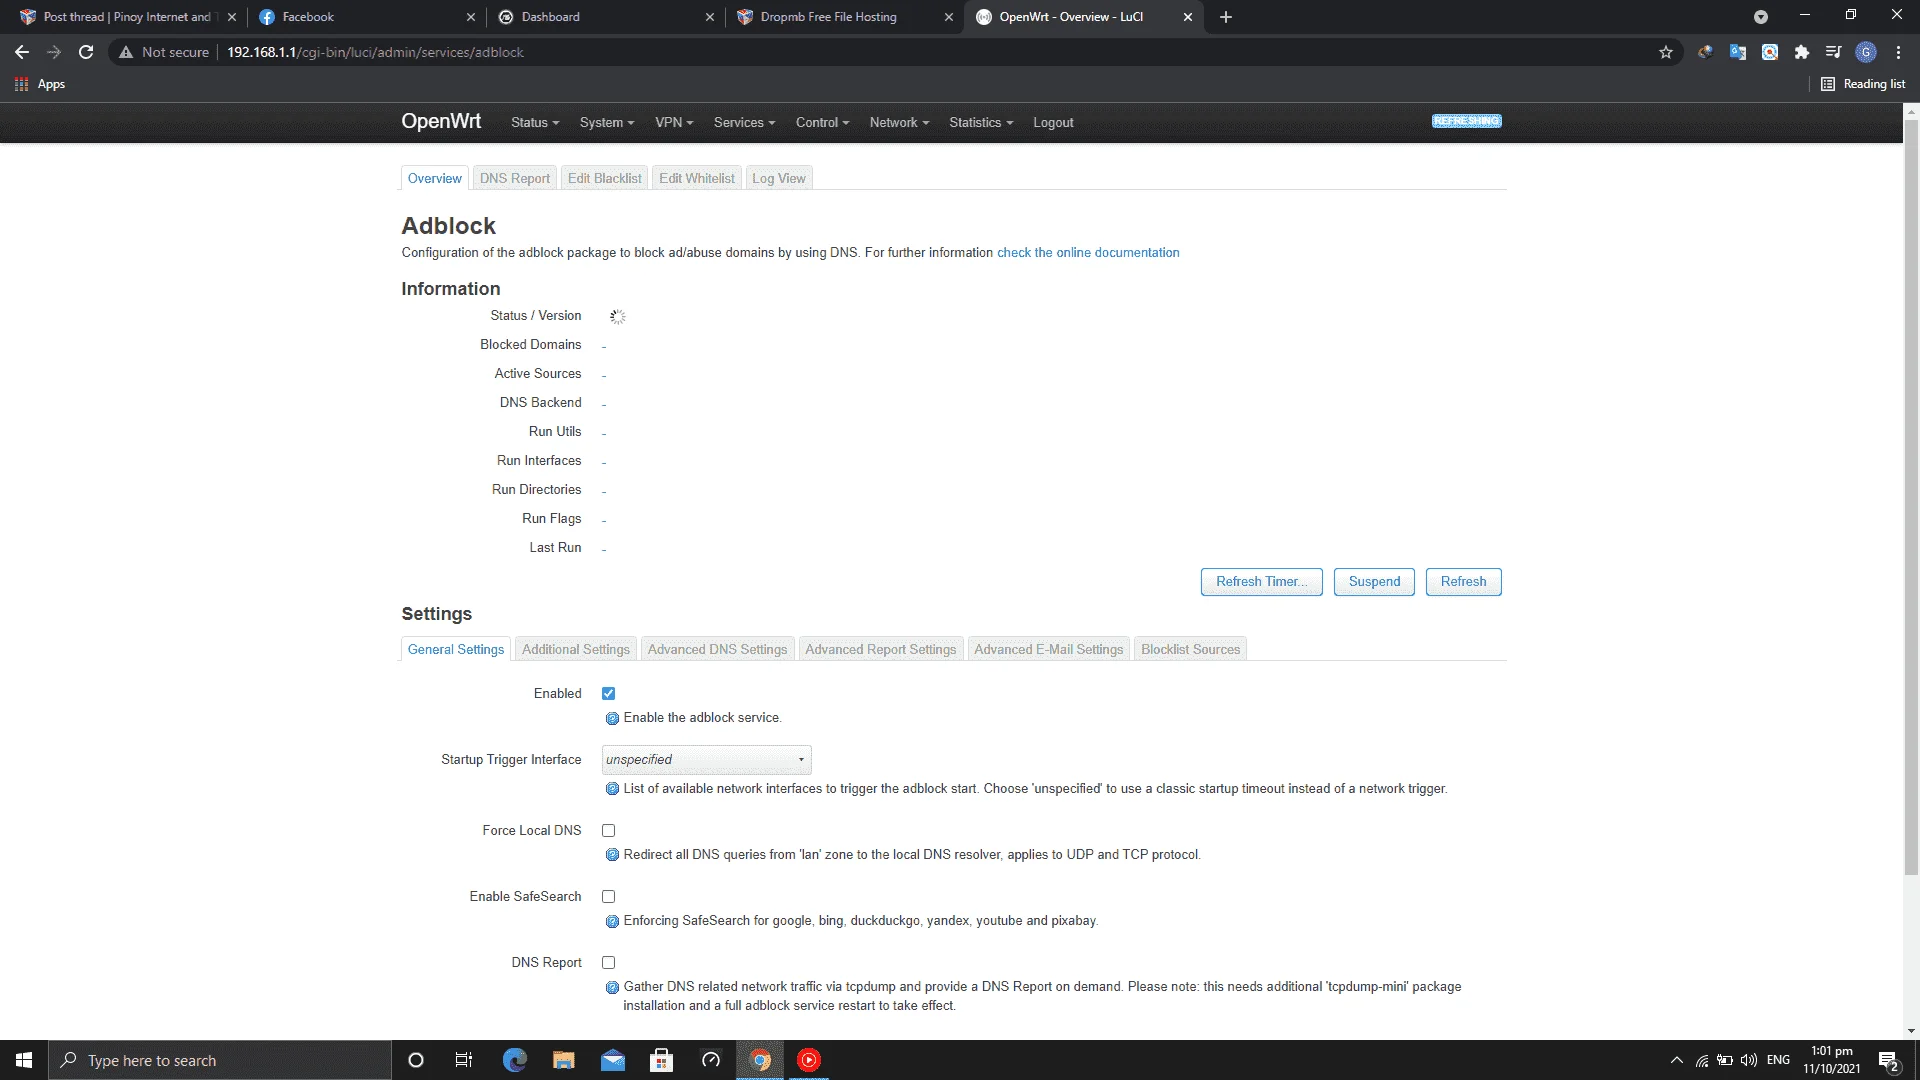Open the online documentation link
Screen dimensions: 1920x1080
[1088, 253]
